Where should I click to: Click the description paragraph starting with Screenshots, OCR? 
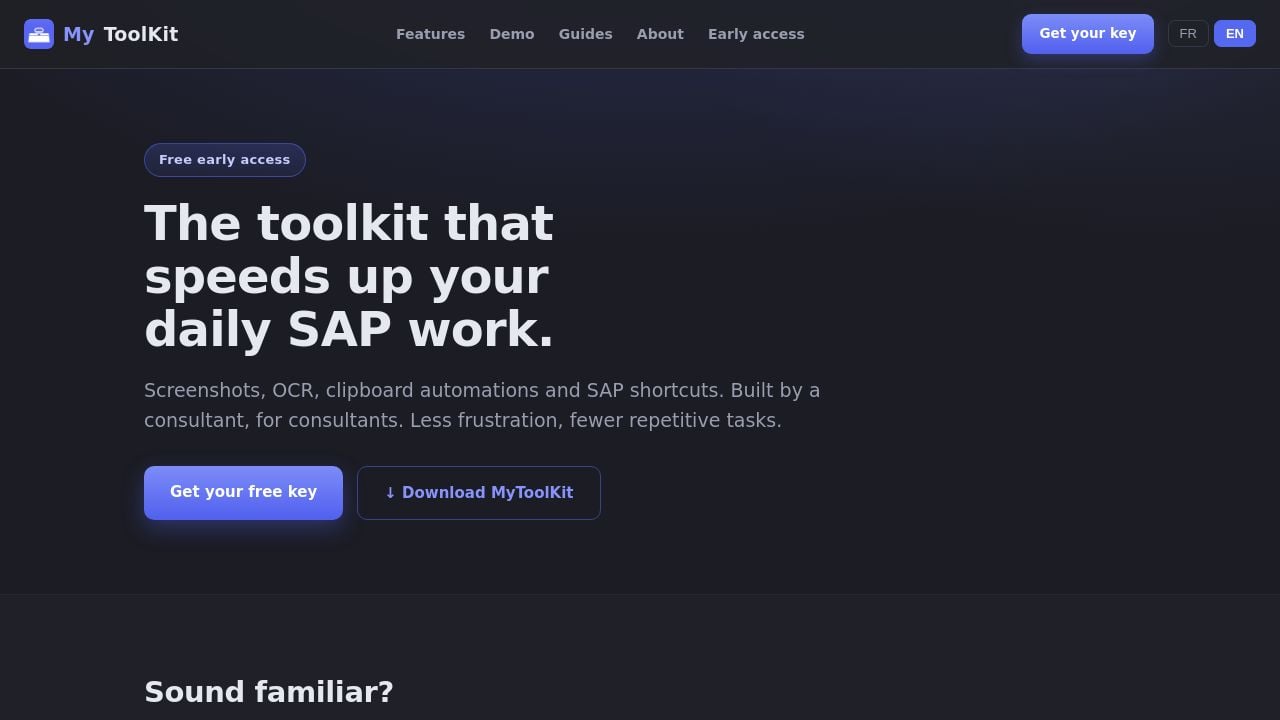[482, 405]
